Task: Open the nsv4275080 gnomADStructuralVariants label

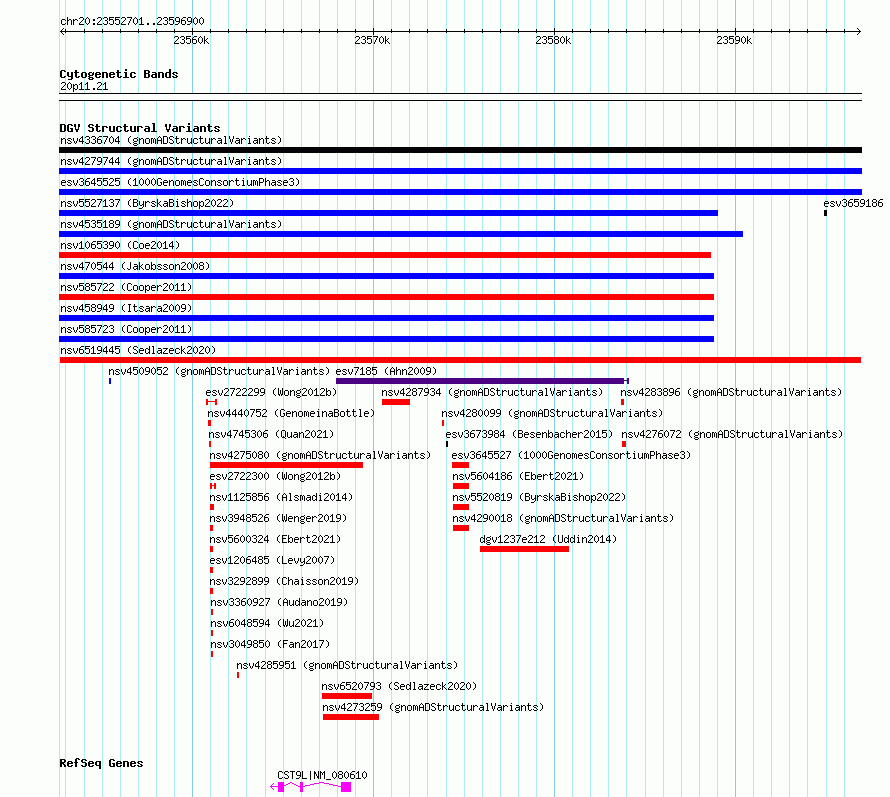Action: click(320, 455)
